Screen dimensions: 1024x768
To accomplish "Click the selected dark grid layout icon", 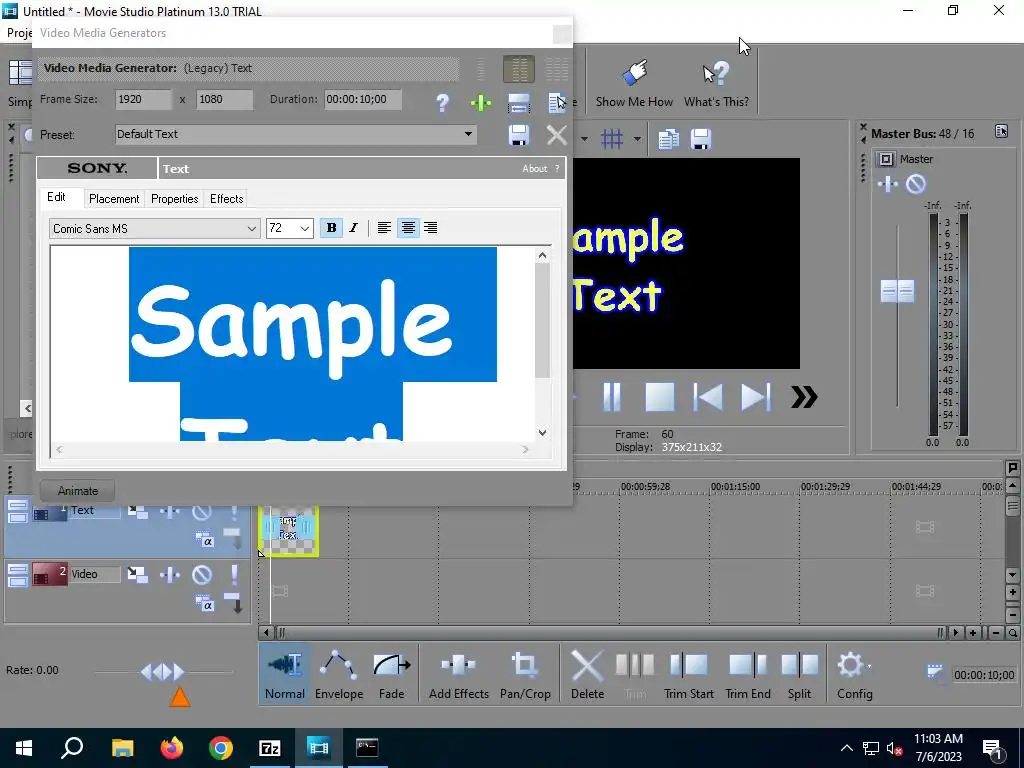I will [x=519, y=69].
